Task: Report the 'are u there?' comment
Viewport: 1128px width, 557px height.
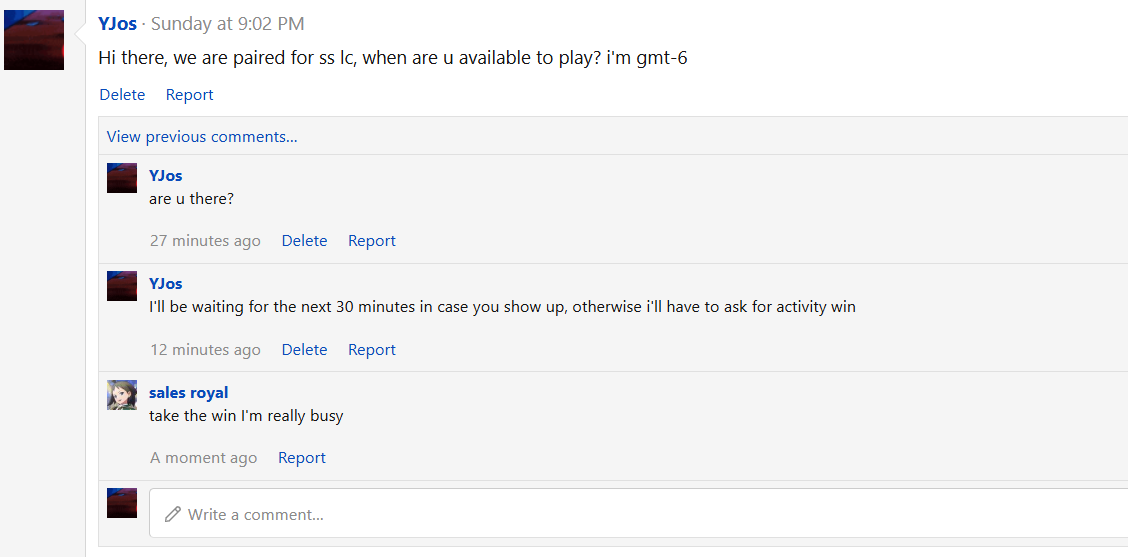Action: (x=371, y=241)
